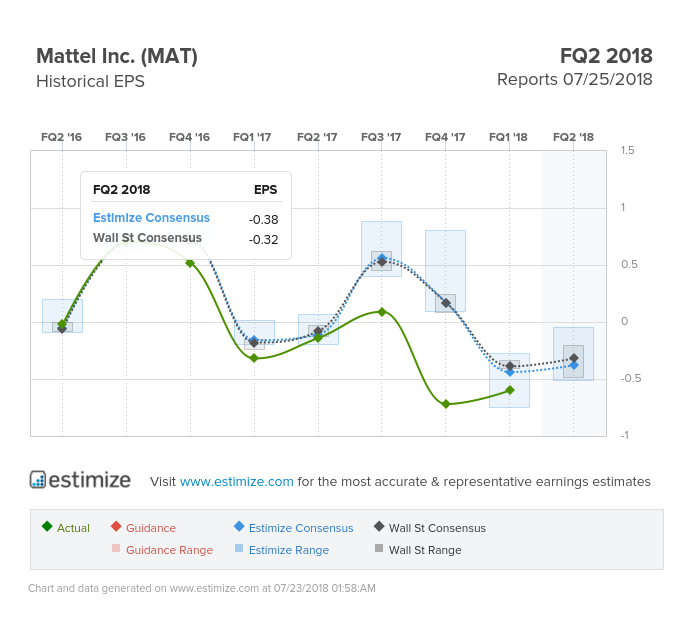Viewport: 685px width, 620px height.
Task: Select the FQ4 '17 axis label
Action: tap(445, 137)
